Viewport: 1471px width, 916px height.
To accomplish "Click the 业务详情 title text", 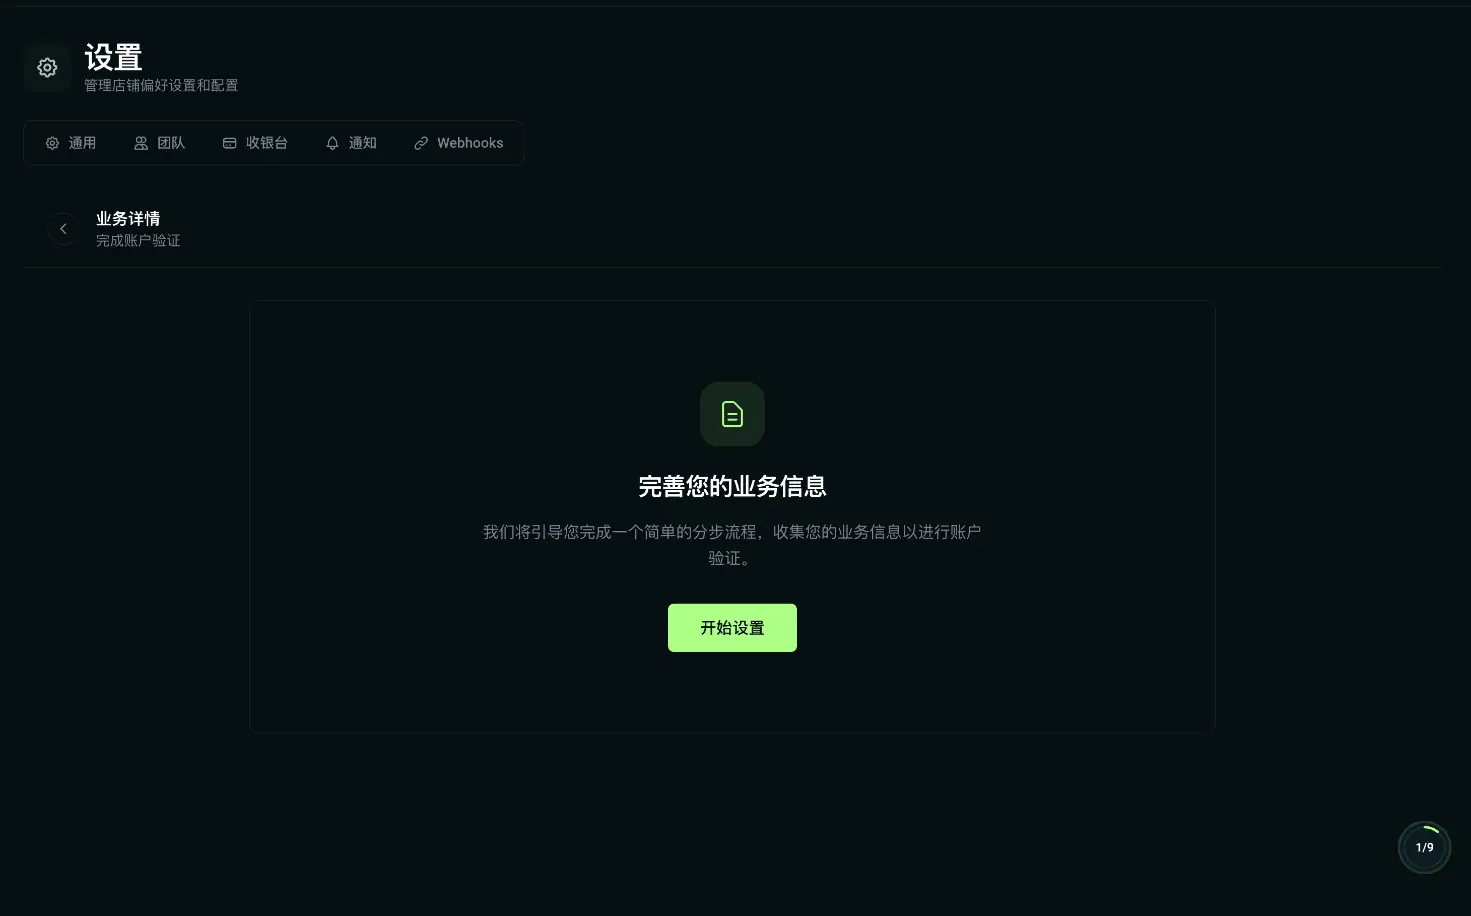I will tap(128, 218).
